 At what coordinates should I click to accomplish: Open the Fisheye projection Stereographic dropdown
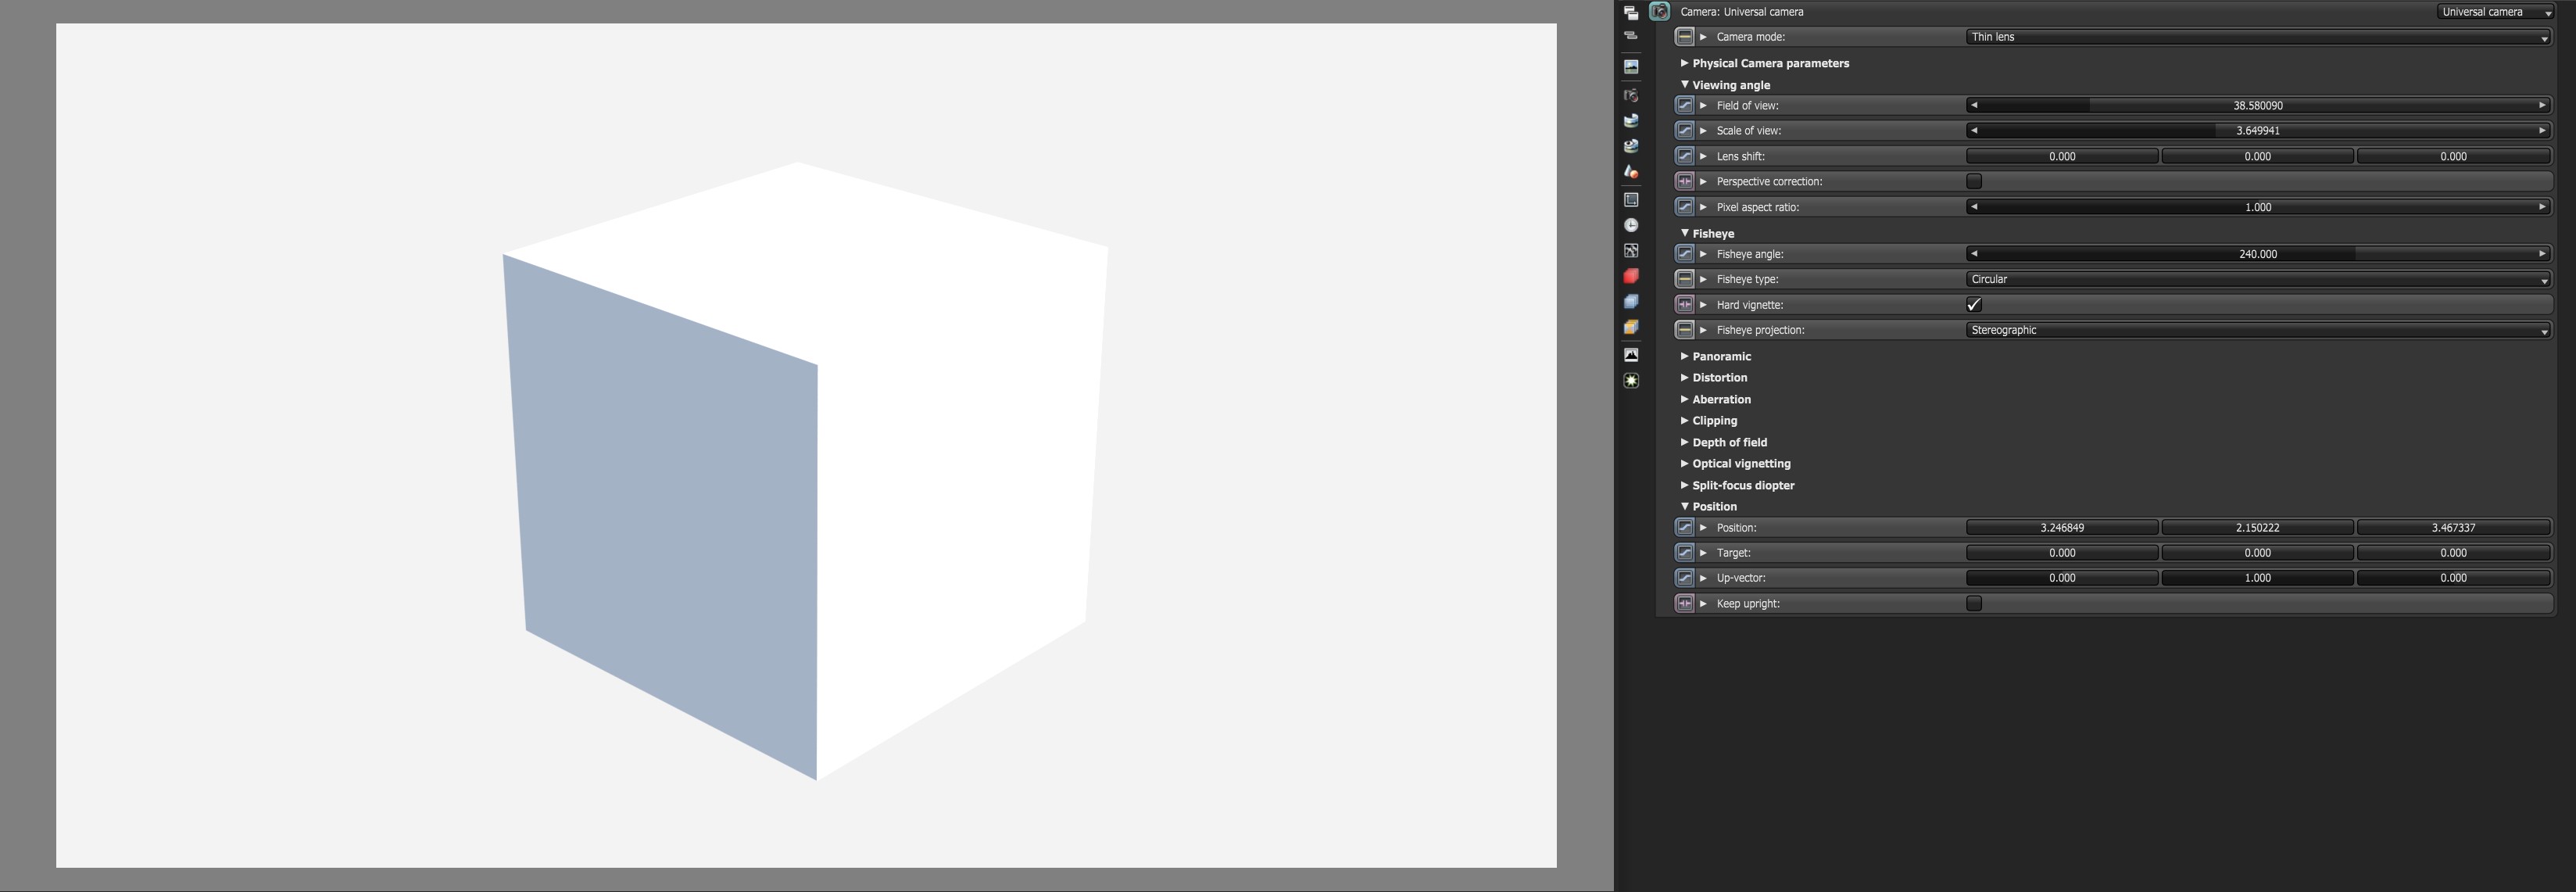2257,330
